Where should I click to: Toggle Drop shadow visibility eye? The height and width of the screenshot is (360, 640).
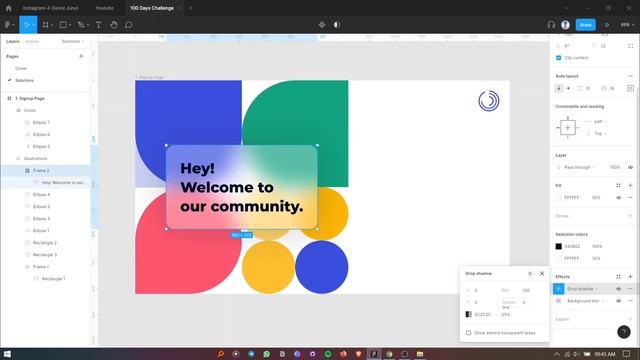(x=618, y=289)
